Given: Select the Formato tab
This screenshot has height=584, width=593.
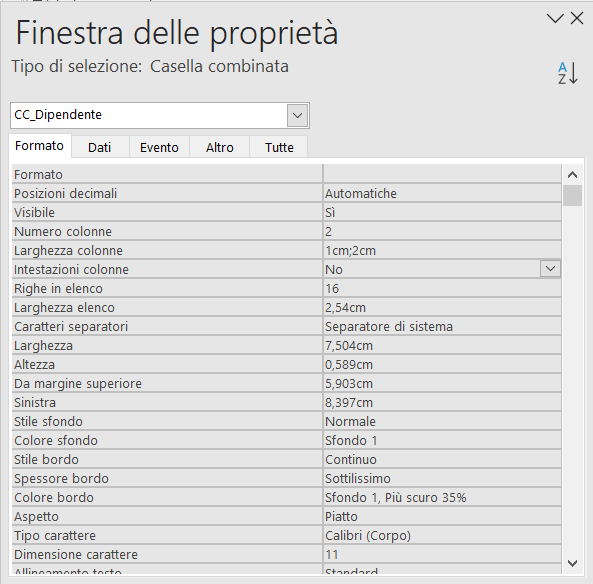Looking at the screenshot, I should click(x=39, y=146).
